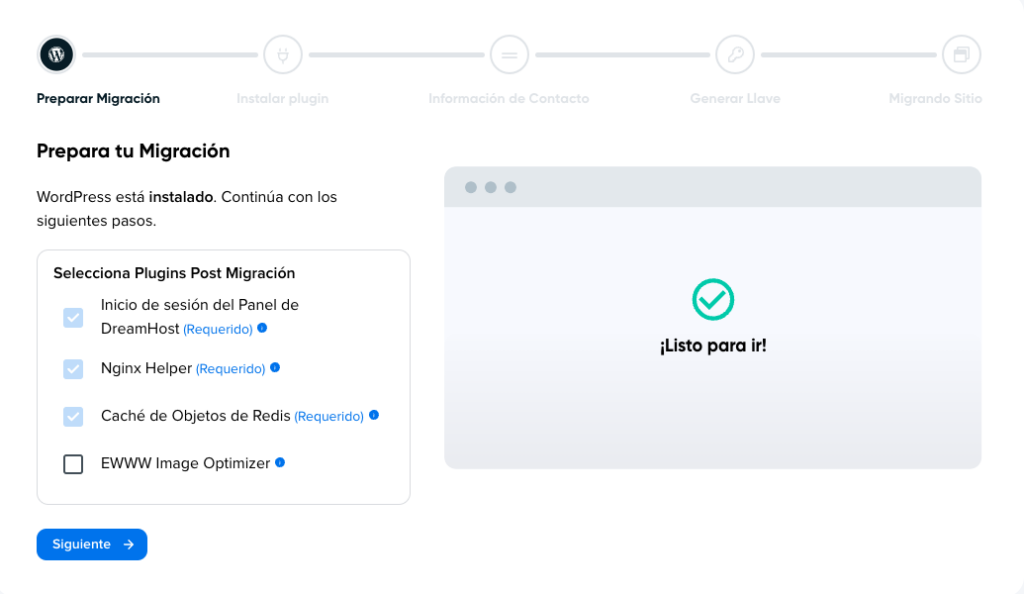Toggle Inicio de sesión del Panel de DreamHost checkbox

point(73,318)
